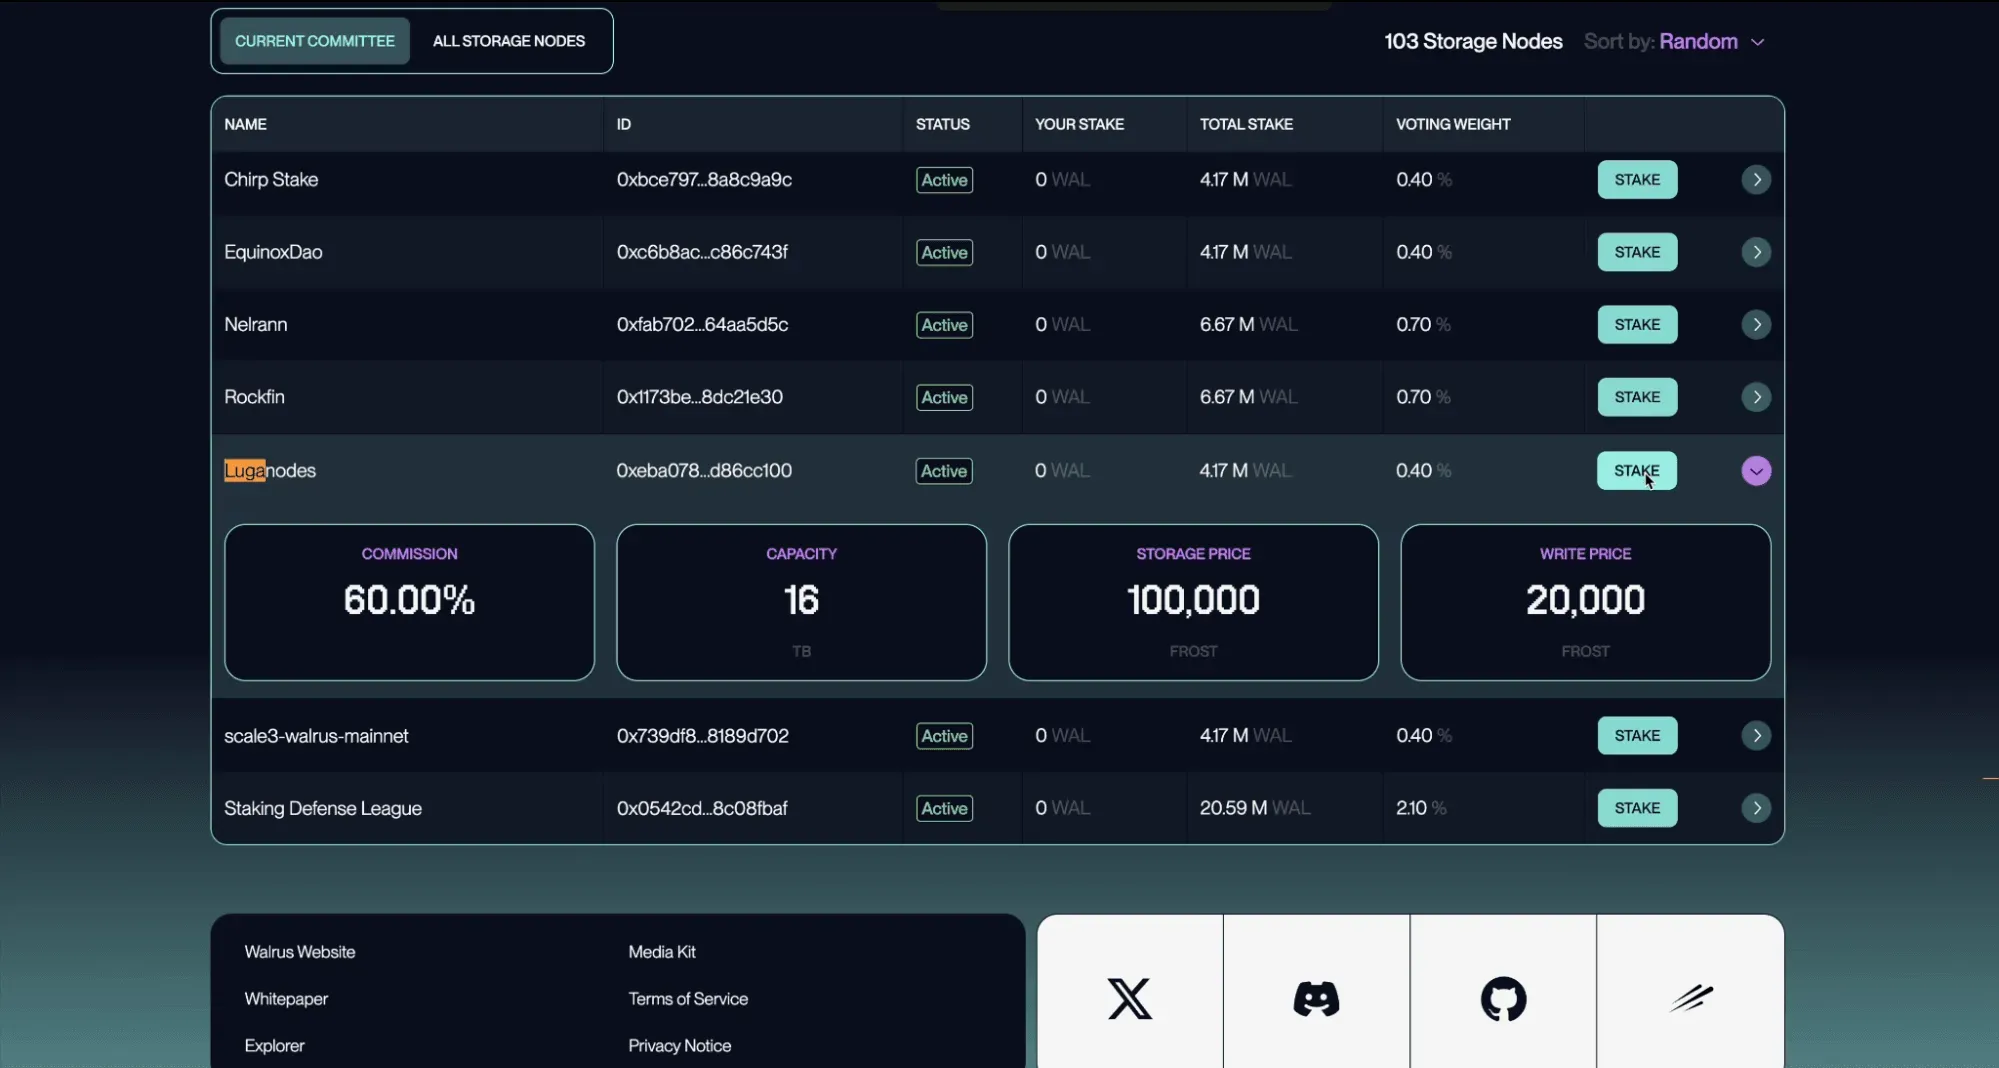Select node ID 0xbce797...8a8c9a9c
The image size is (1999, 1068).
tap(704, 180)
